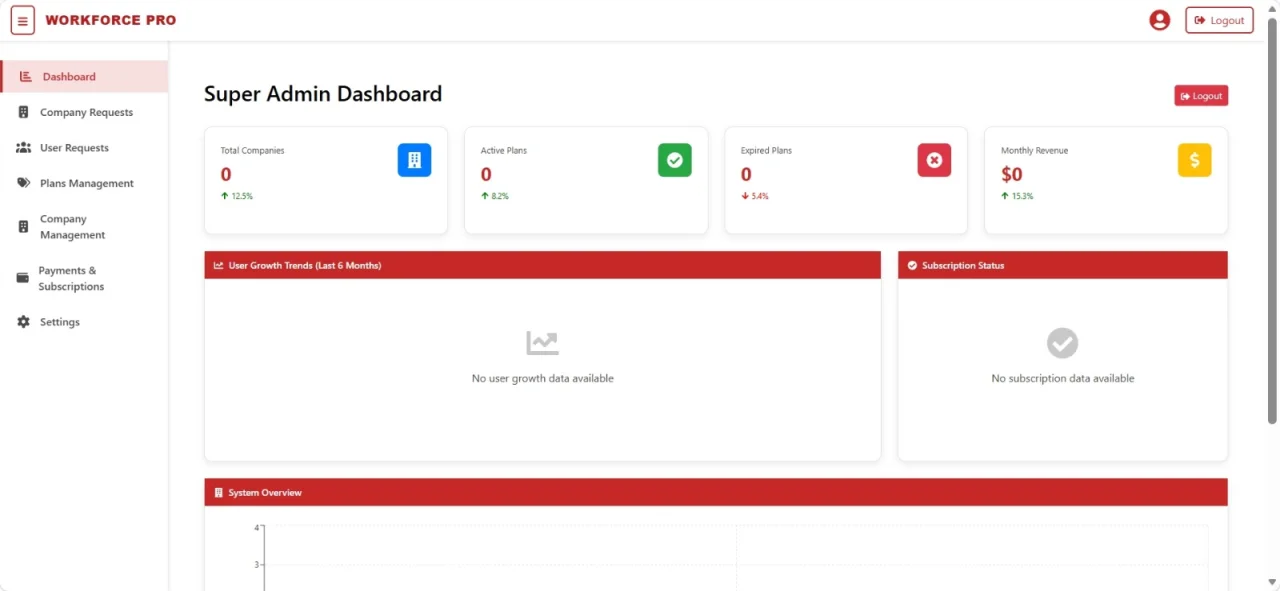Click the Total Companies label
Image resolution: width=1280 pixels, height=591 pixels.
(x=252, y=151)
